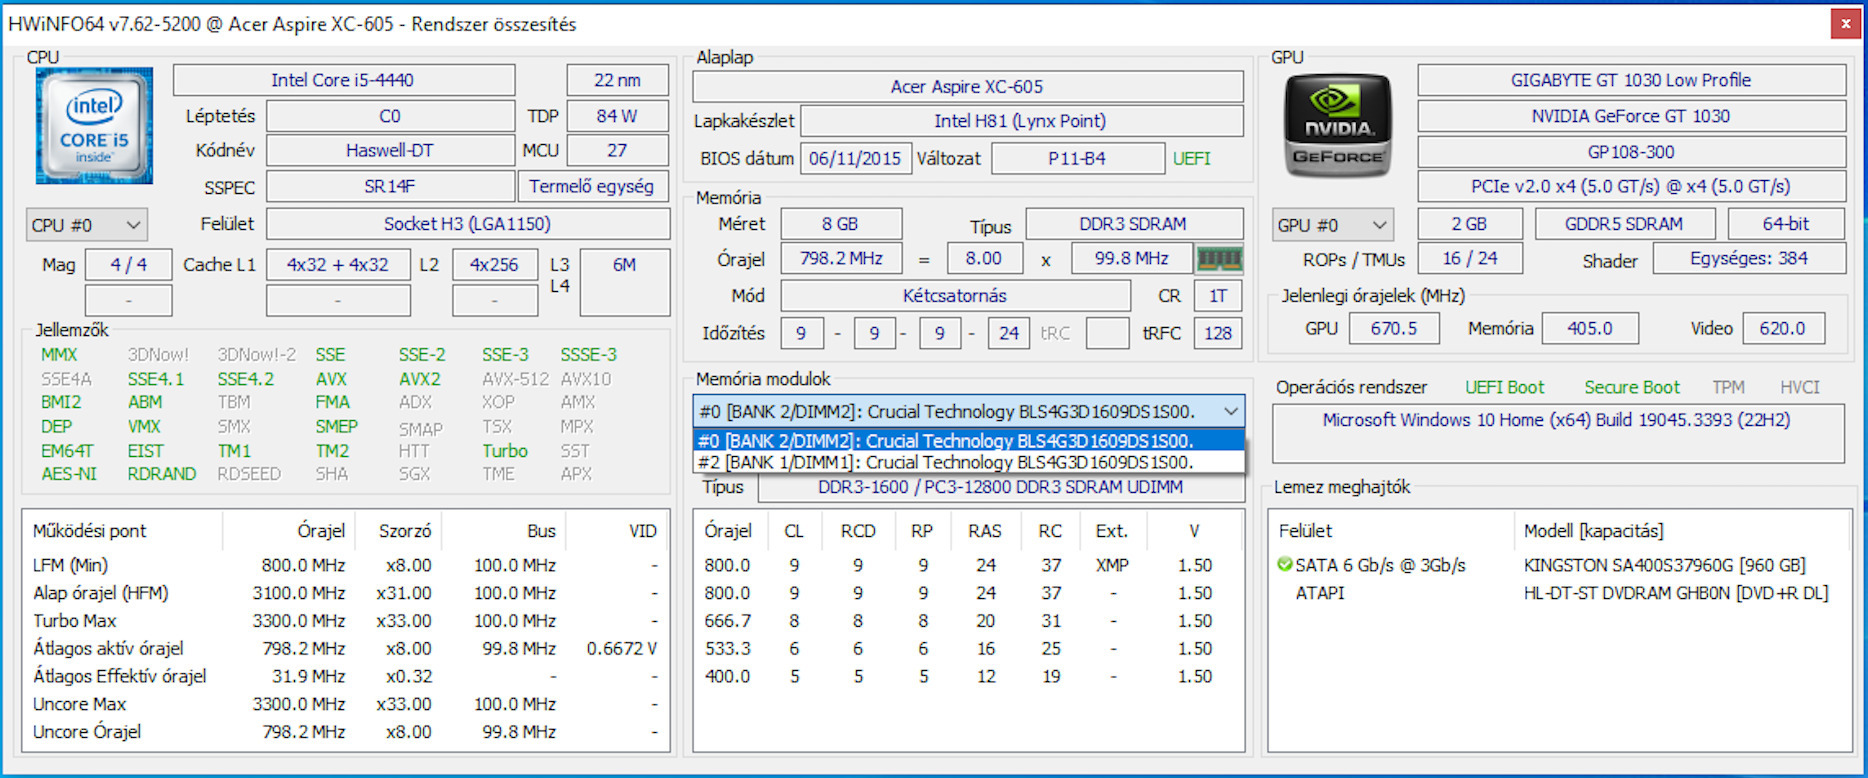Click the Acer Aspire XC-605 motherboard field

967,86
